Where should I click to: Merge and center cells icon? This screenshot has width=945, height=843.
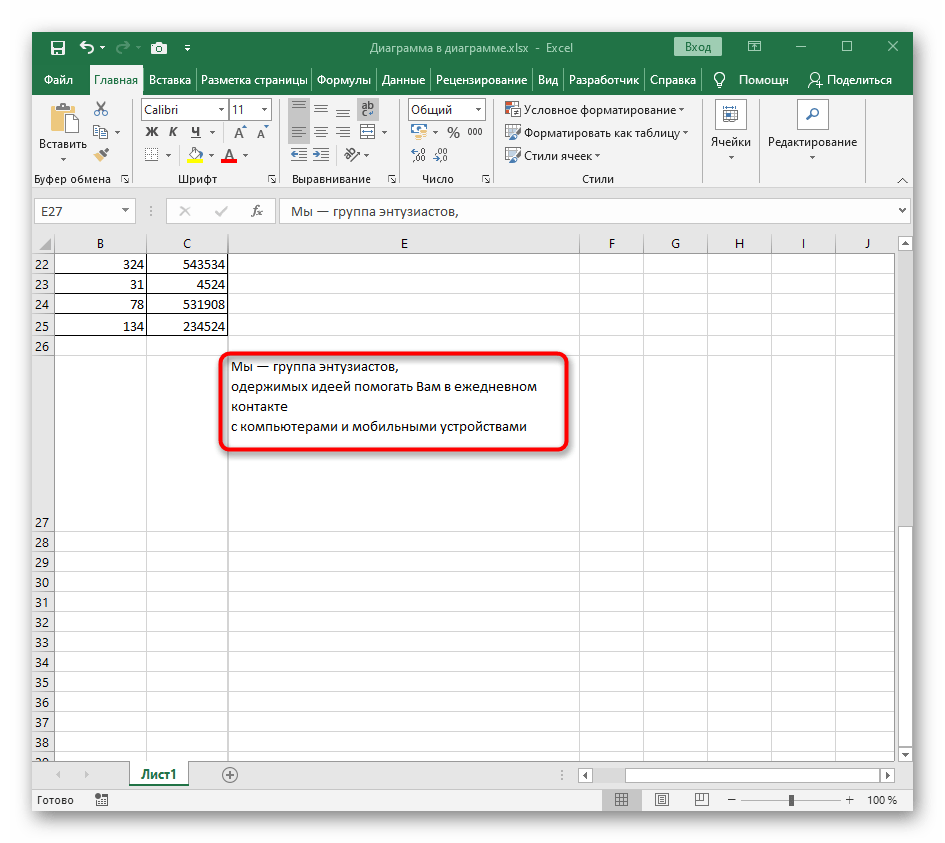tap(367, 132)
